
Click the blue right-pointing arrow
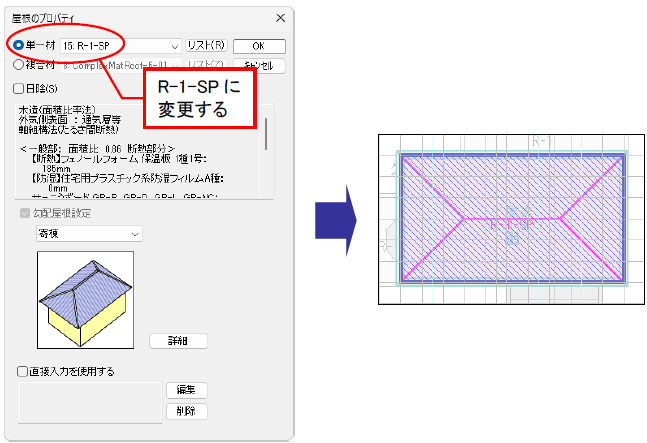tap(331, 218)
